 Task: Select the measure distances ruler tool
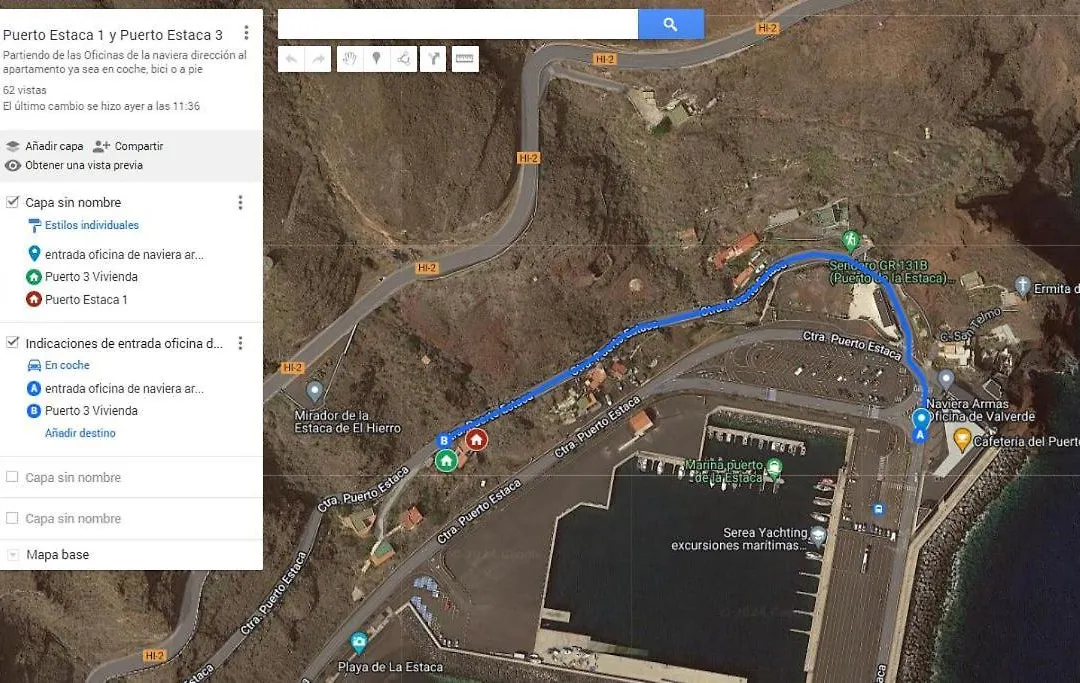point(465,59)
